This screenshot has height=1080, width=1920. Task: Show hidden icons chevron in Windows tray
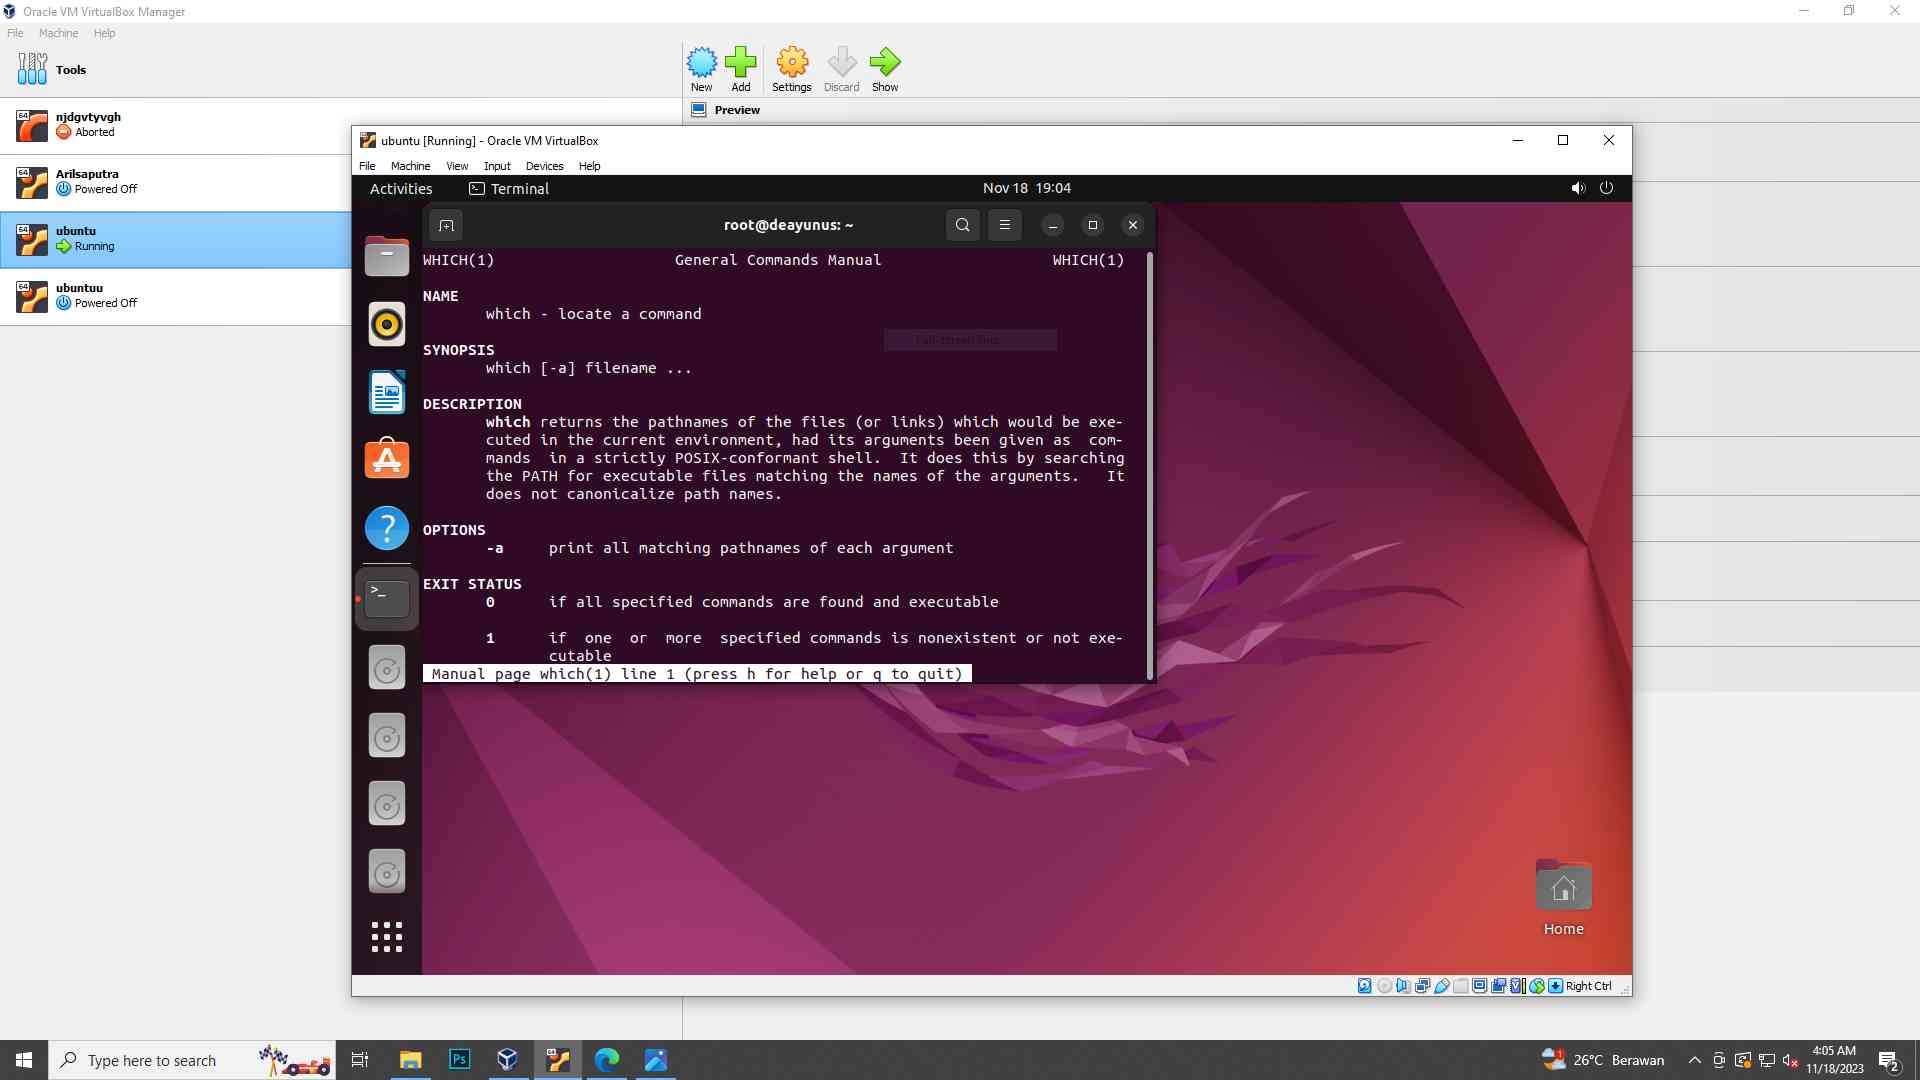(1694, 1060)
